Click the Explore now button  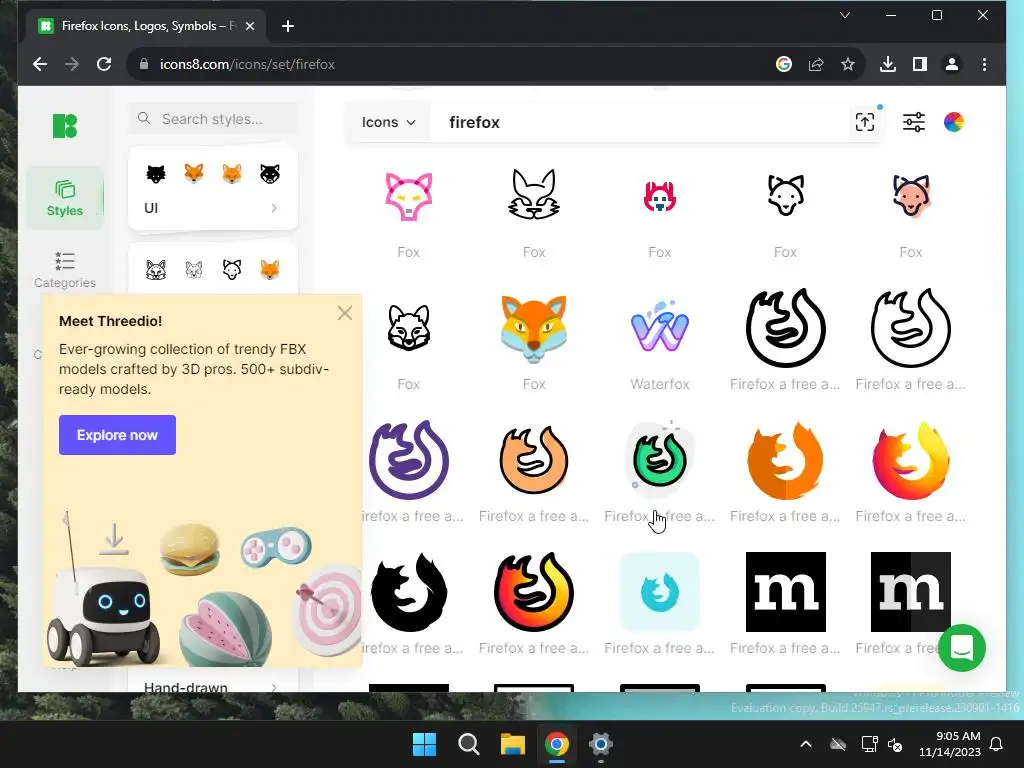point(117,435)
